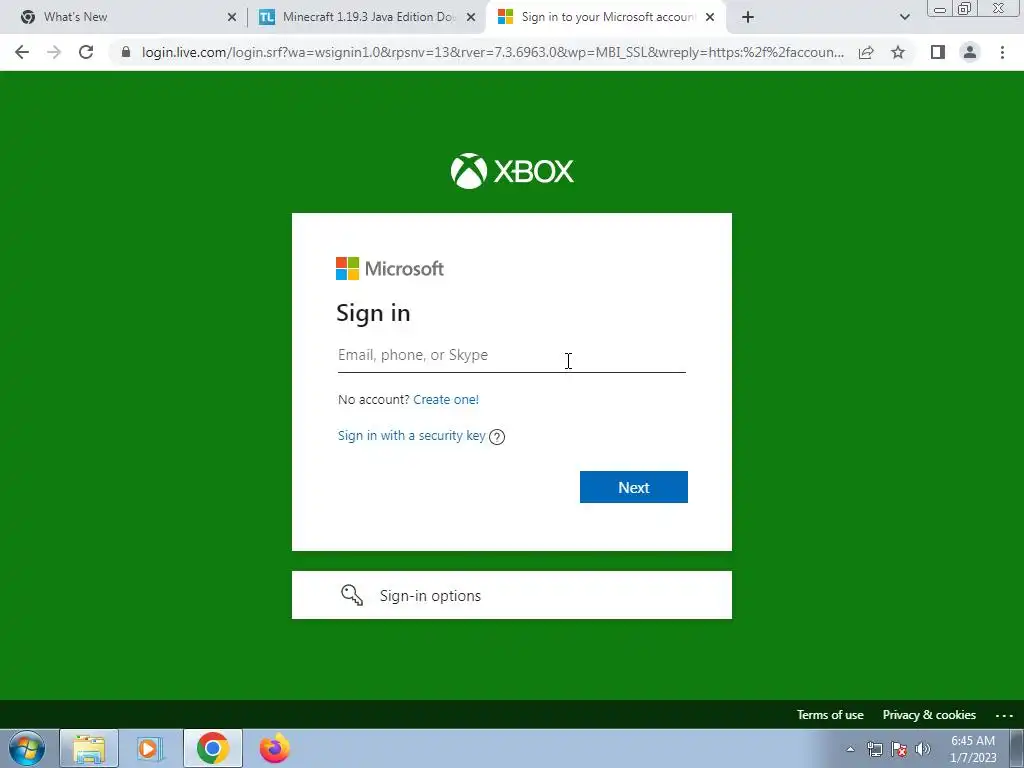Image resolution: width=1024 pixels, height=768 pixels.
Task: Open Sign-in options
Action: (x=511, y=595)
